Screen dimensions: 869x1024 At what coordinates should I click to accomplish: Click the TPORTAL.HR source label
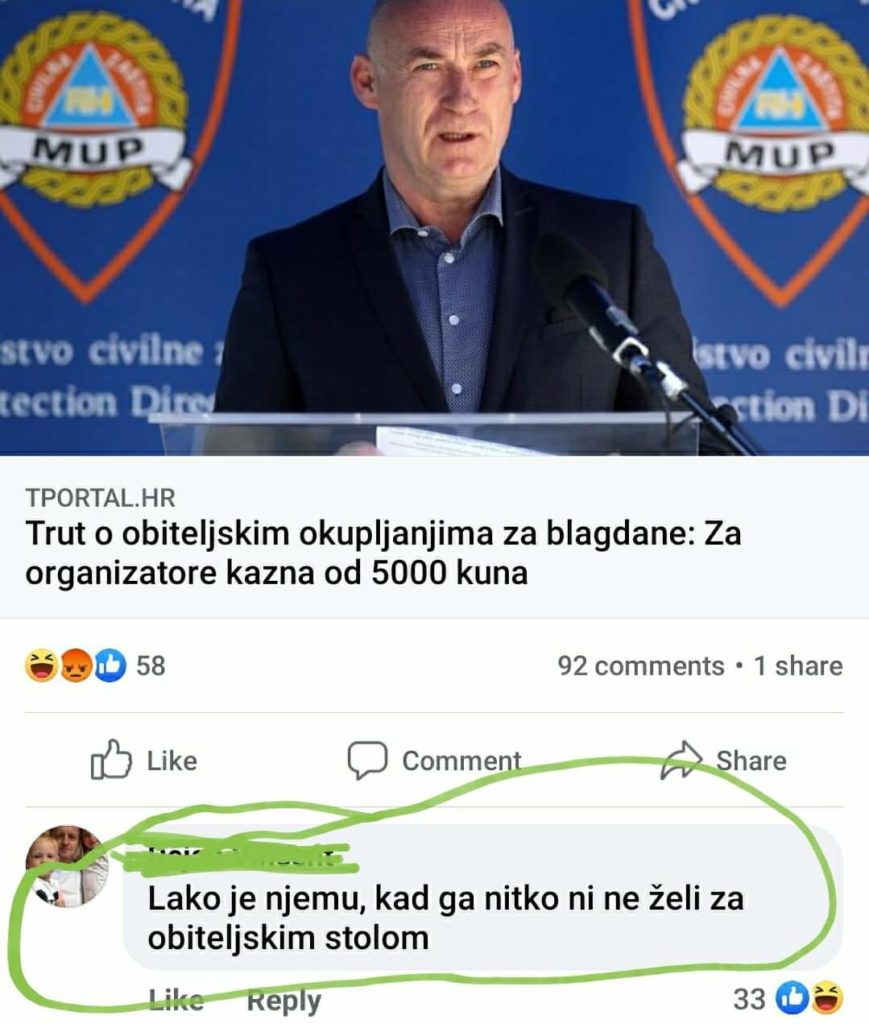coord(101,498)
